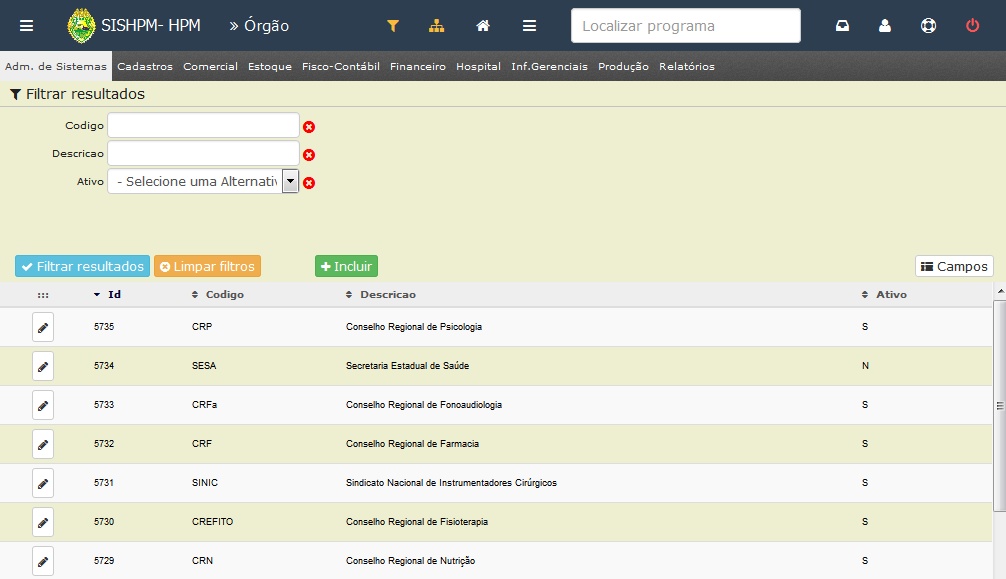Open the Inf.Gerenciais menu
This screenshot has height=579, width=1006.
(x=549, y=66)
